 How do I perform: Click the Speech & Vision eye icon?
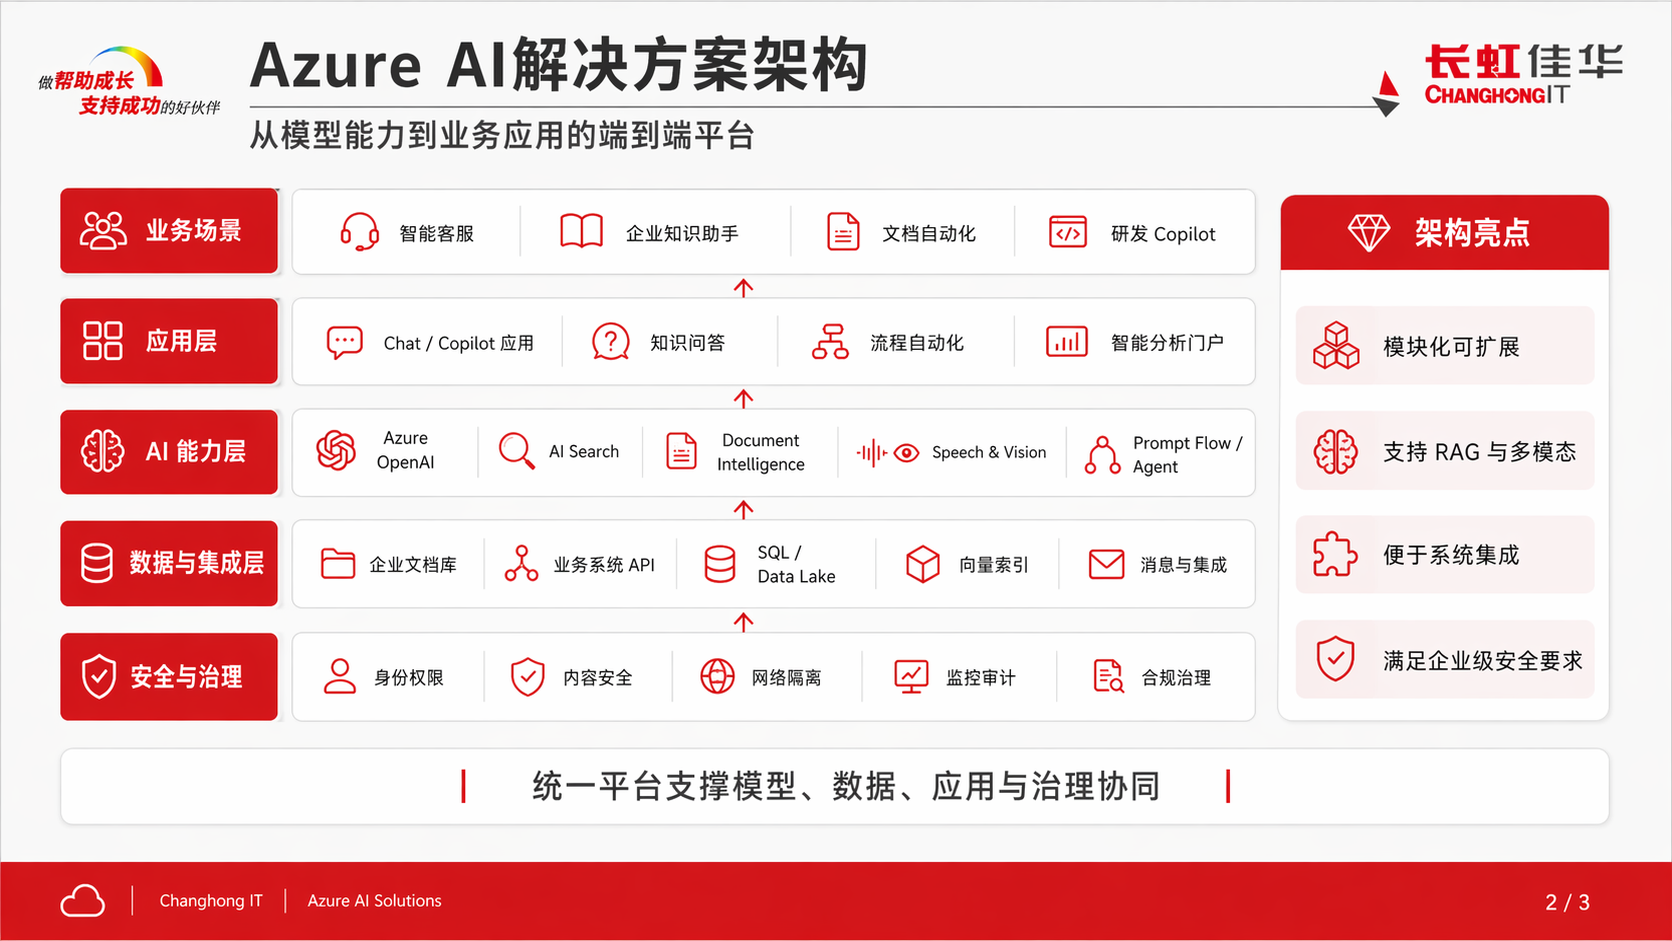click(906, 453)
